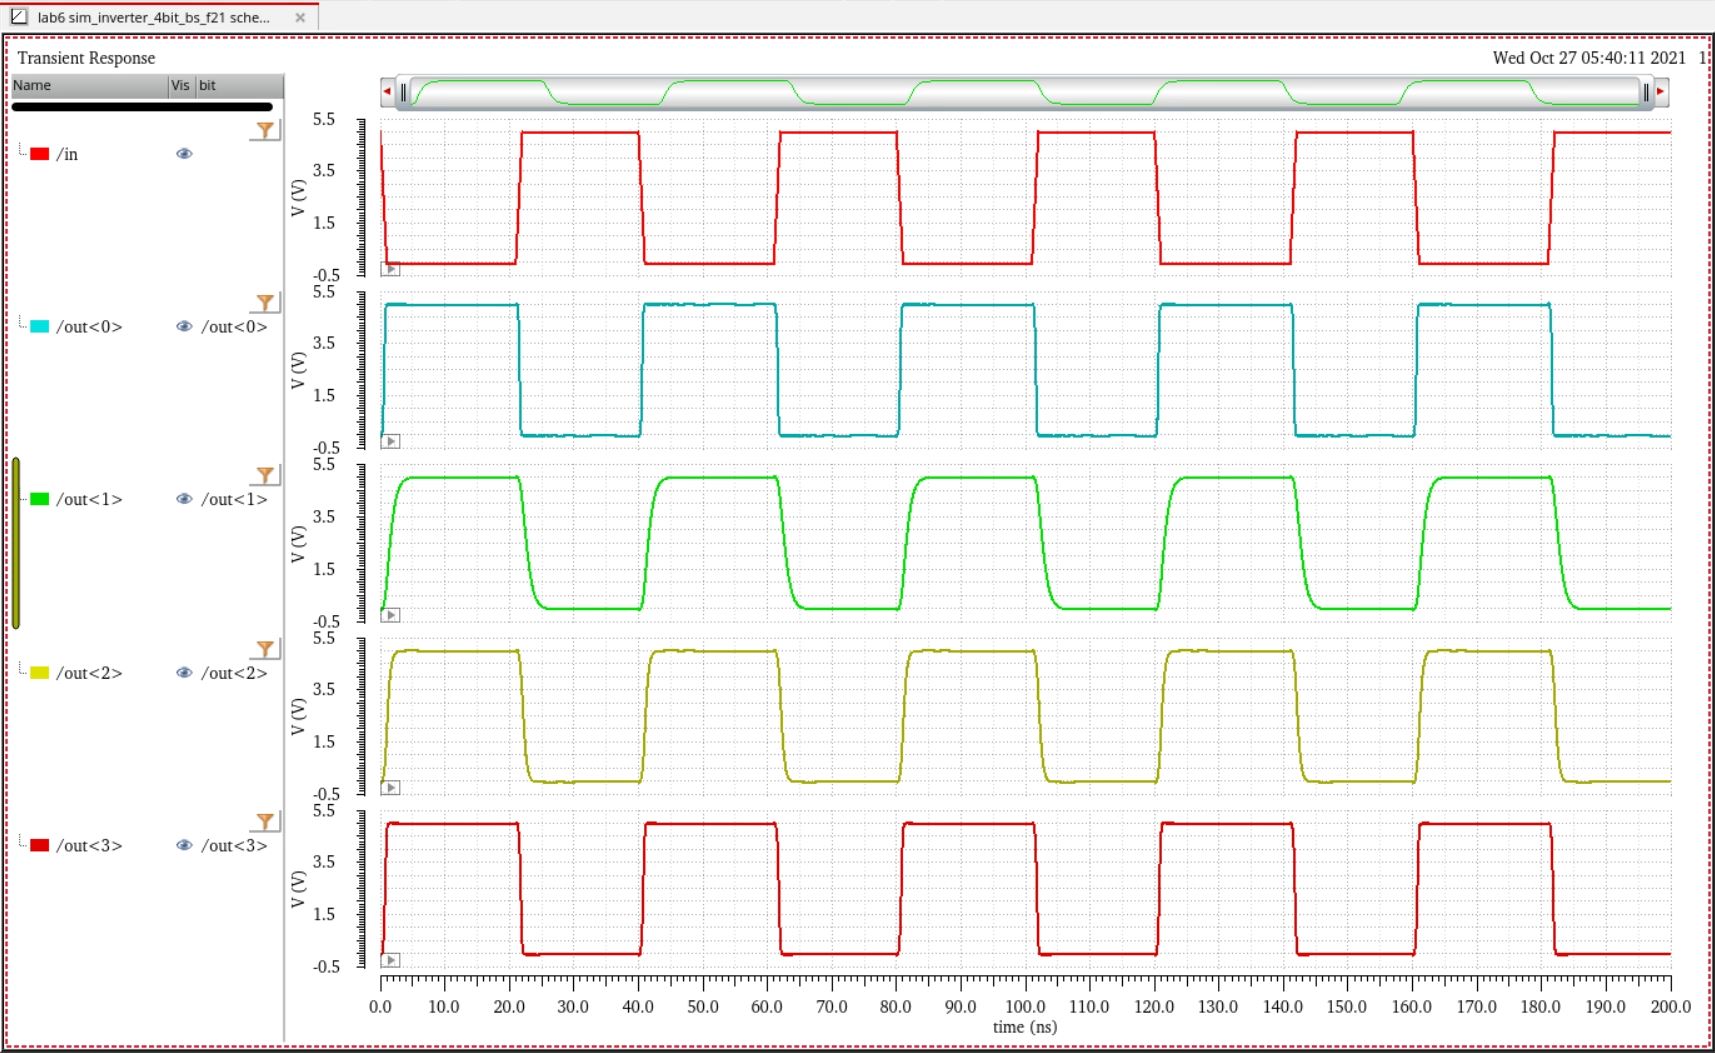Image resolution: width=1715 pixels, height=1053 pixels.
Task: Click the filter funnel icon above /out<2>
Action: 265,649
